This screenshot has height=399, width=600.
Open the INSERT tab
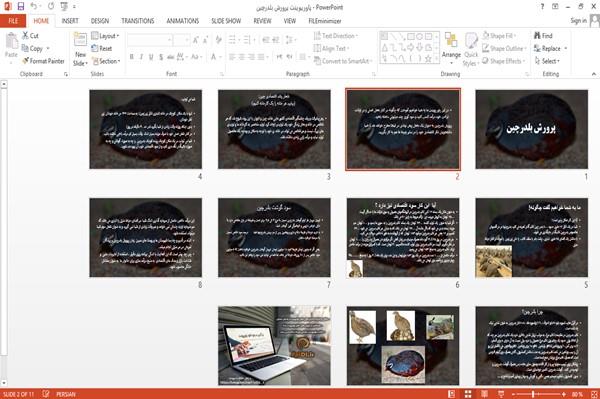click(x=70, y=21)
